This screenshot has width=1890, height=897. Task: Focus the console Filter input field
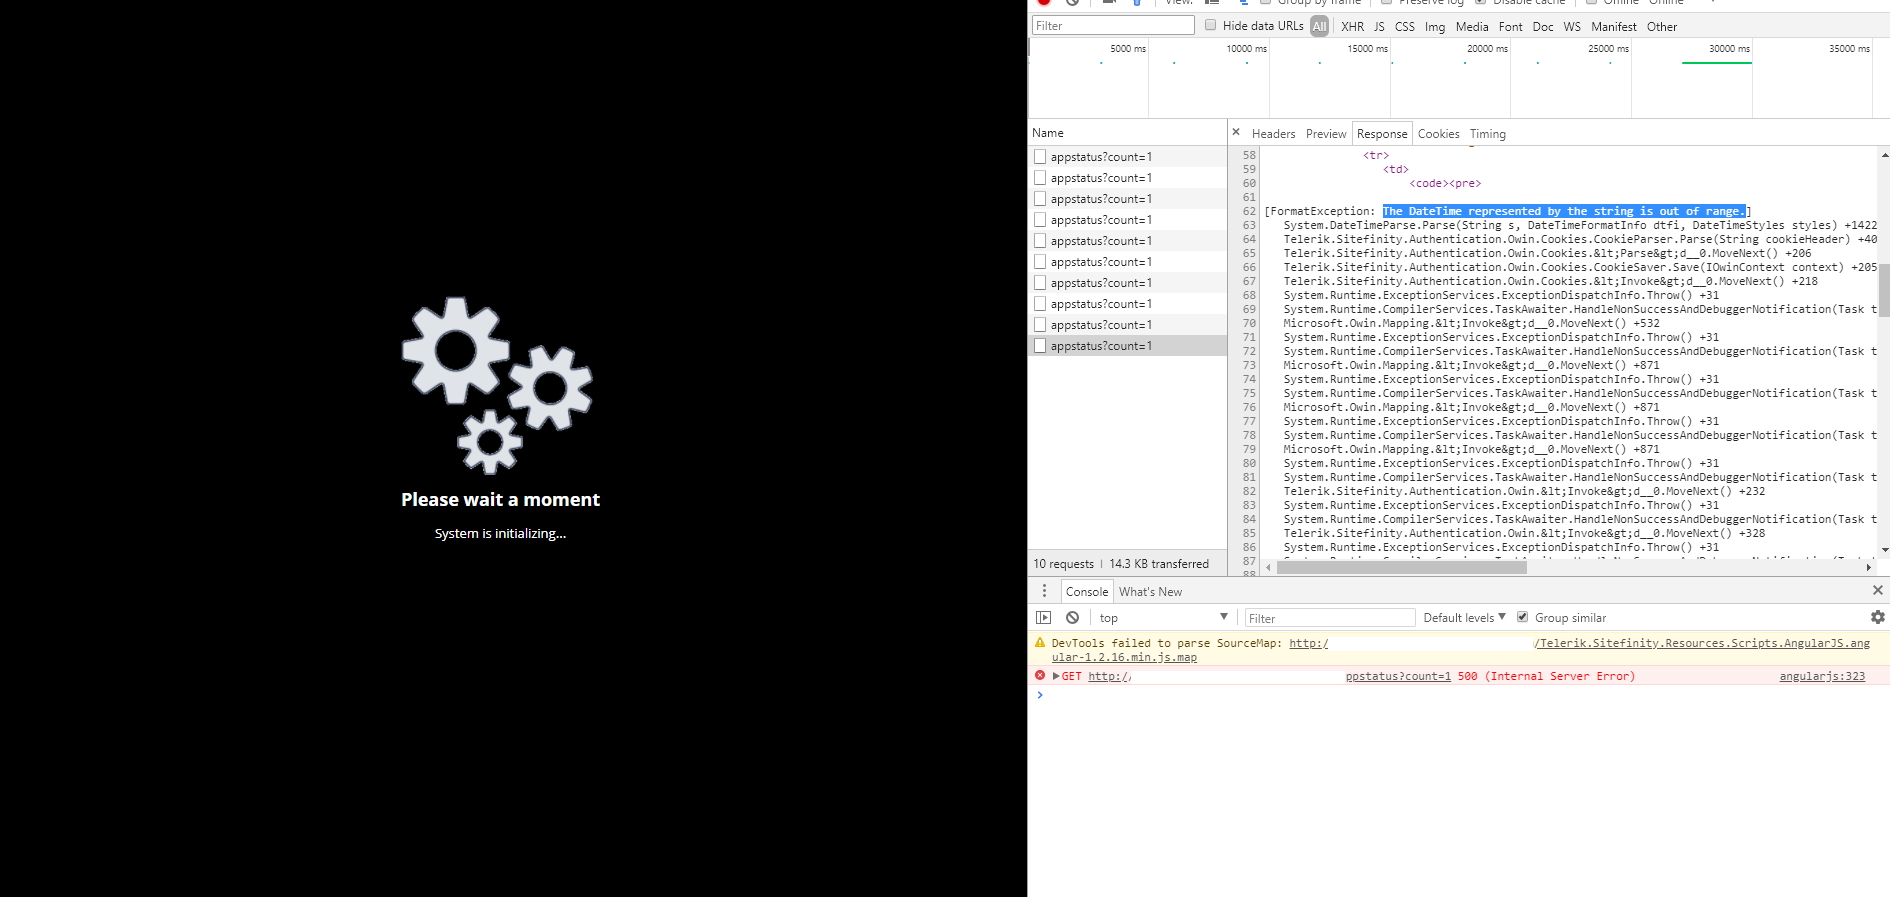tap(1330, 618)
